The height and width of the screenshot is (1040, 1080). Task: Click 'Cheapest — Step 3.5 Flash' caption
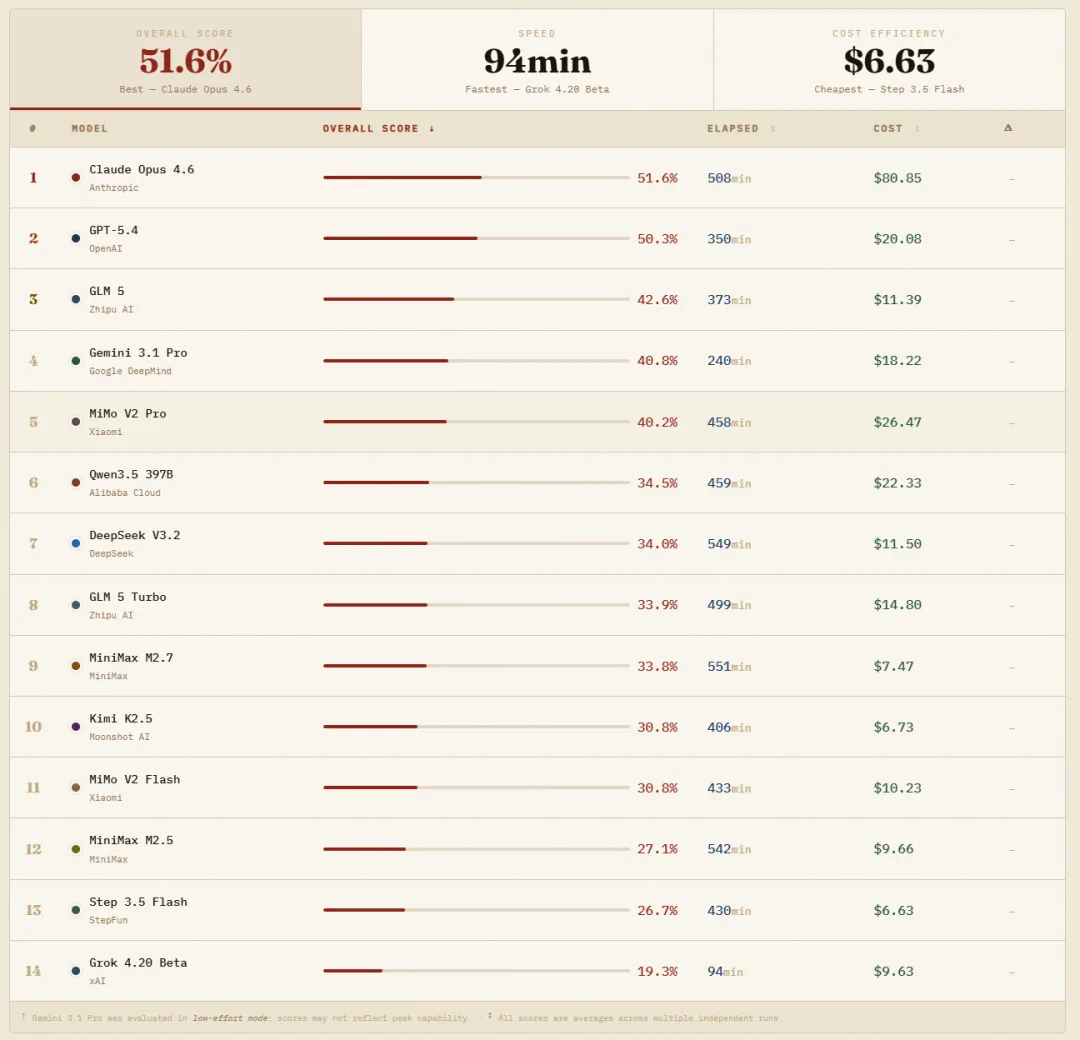pos(889,90)
